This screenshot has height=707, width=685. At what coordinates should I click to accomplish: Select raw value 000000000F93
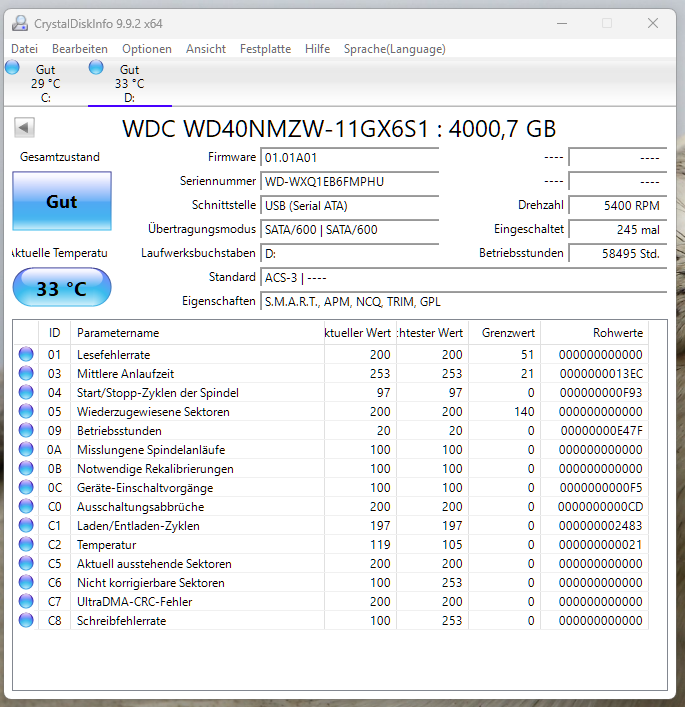pyautogui.click(x=601, y=393)
